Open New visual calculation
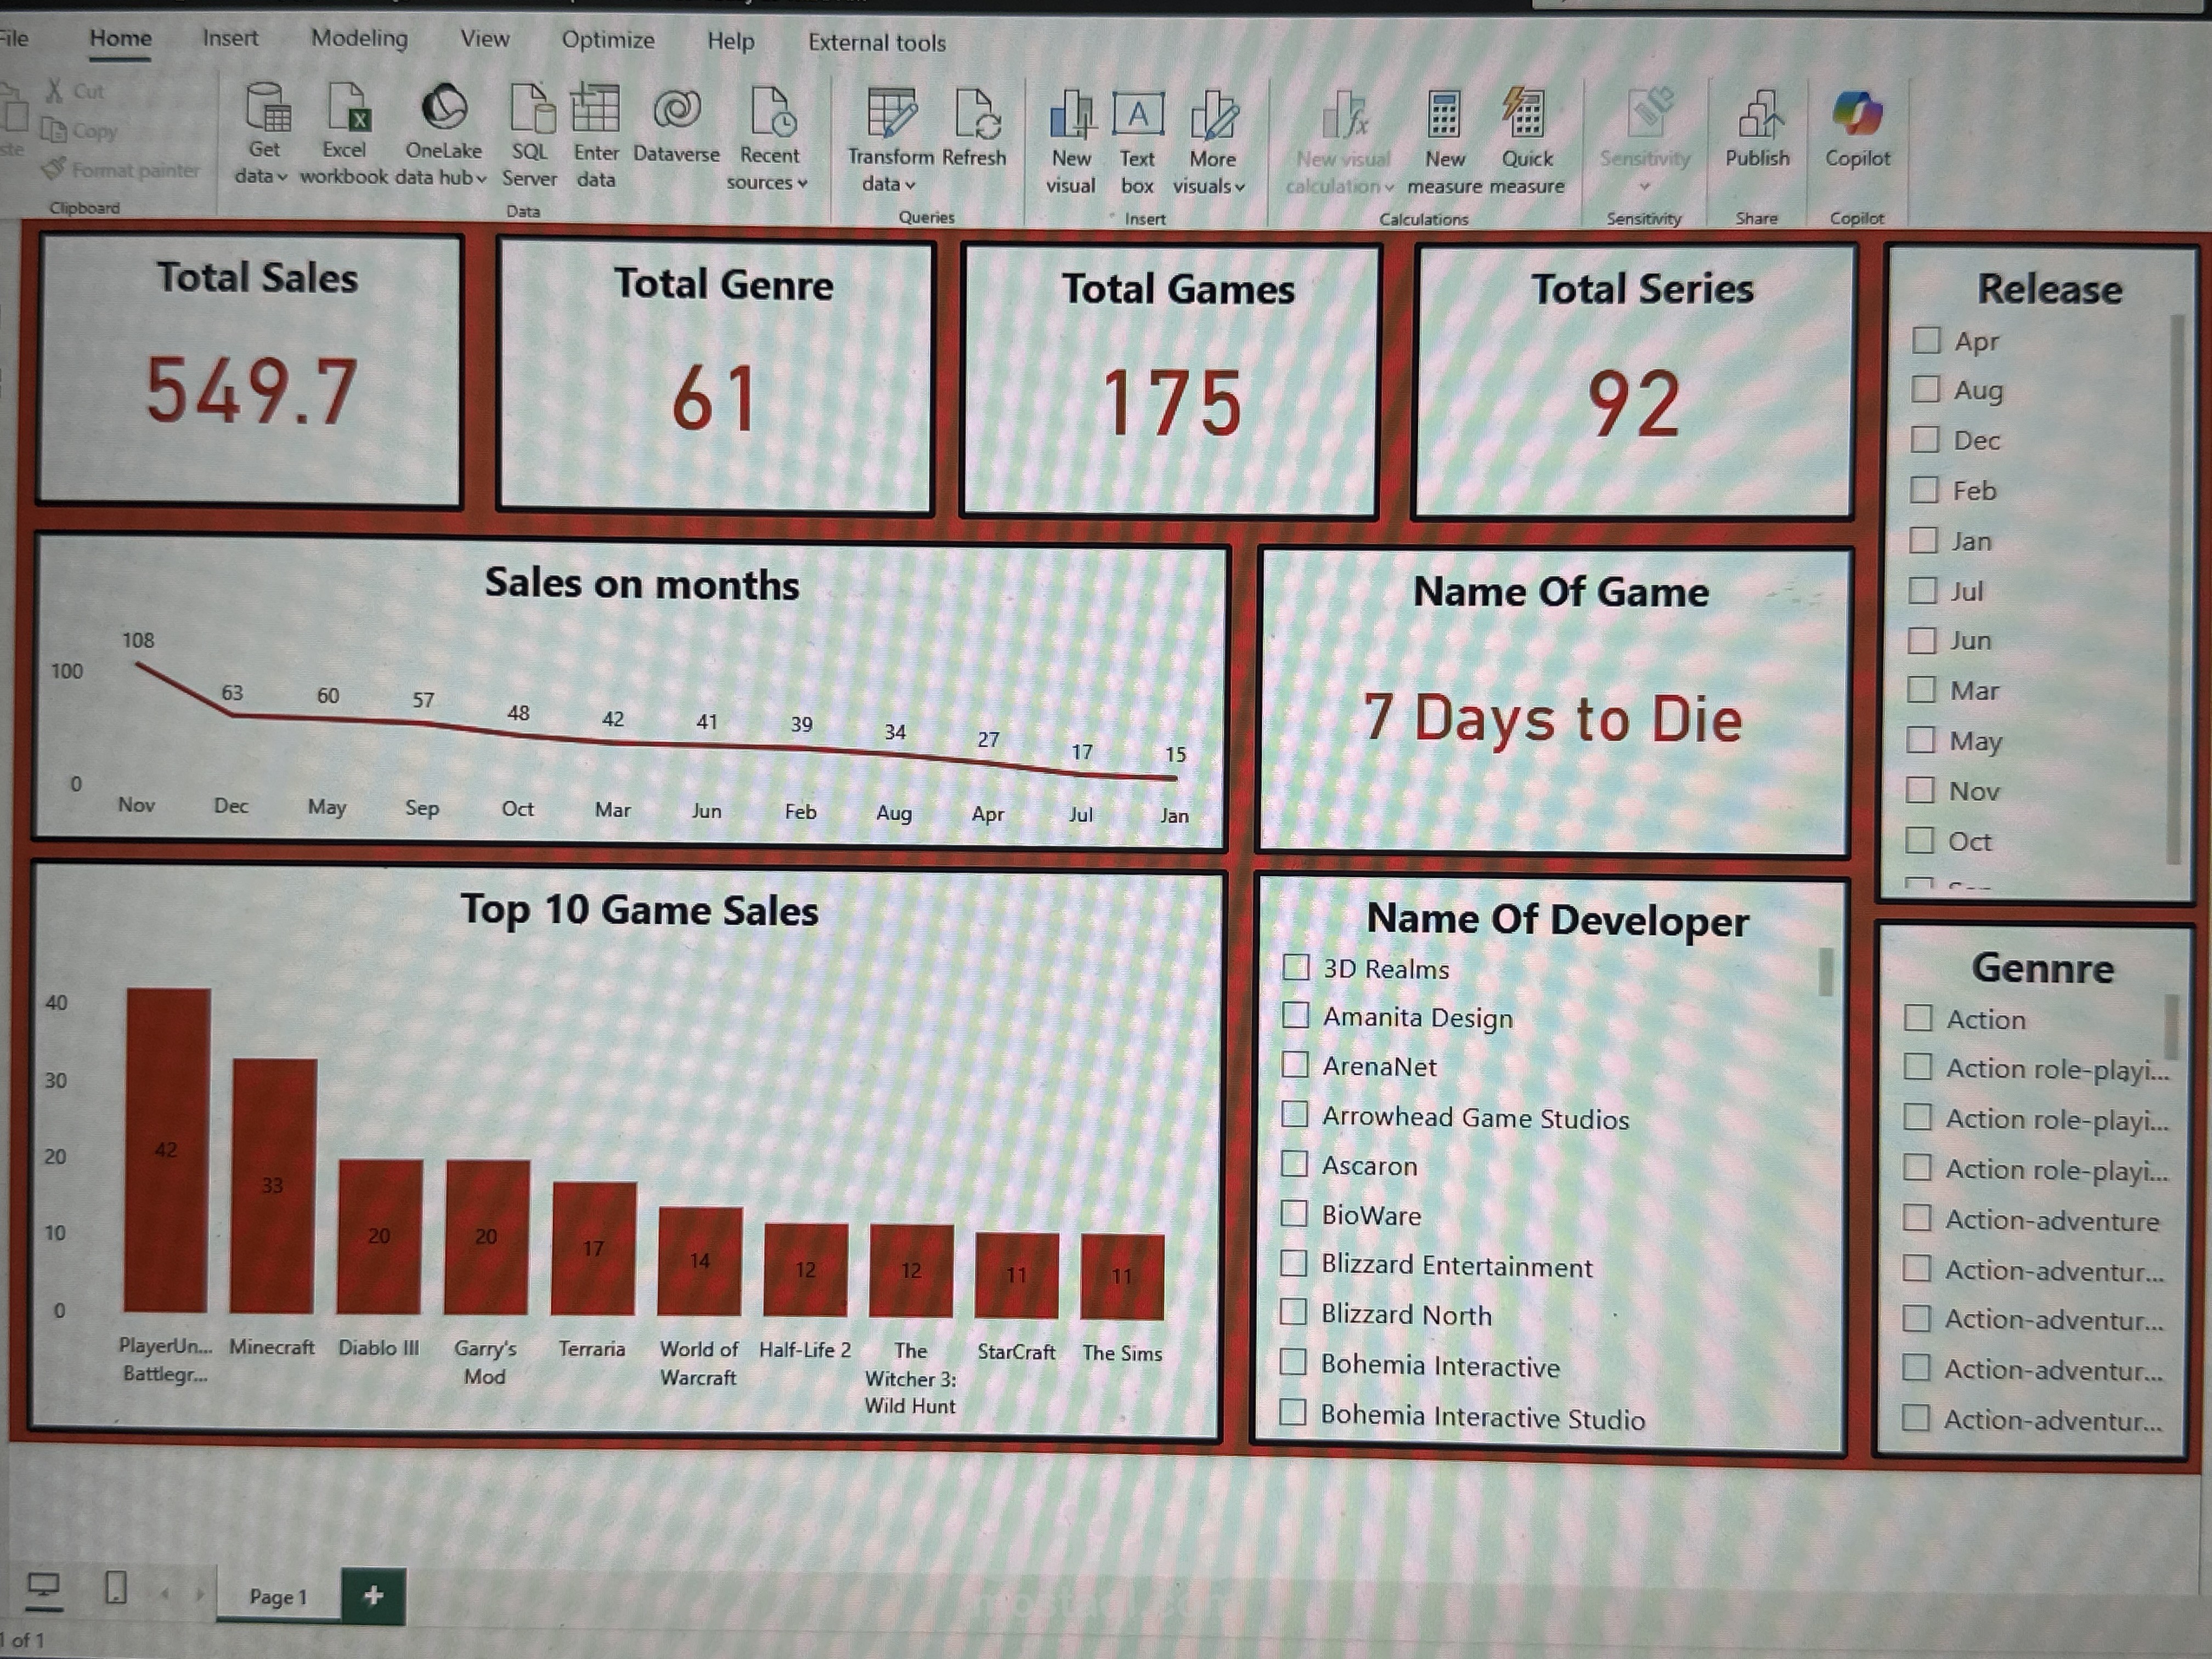The image size is (2212, 1659). click(x=1341, y=142)
